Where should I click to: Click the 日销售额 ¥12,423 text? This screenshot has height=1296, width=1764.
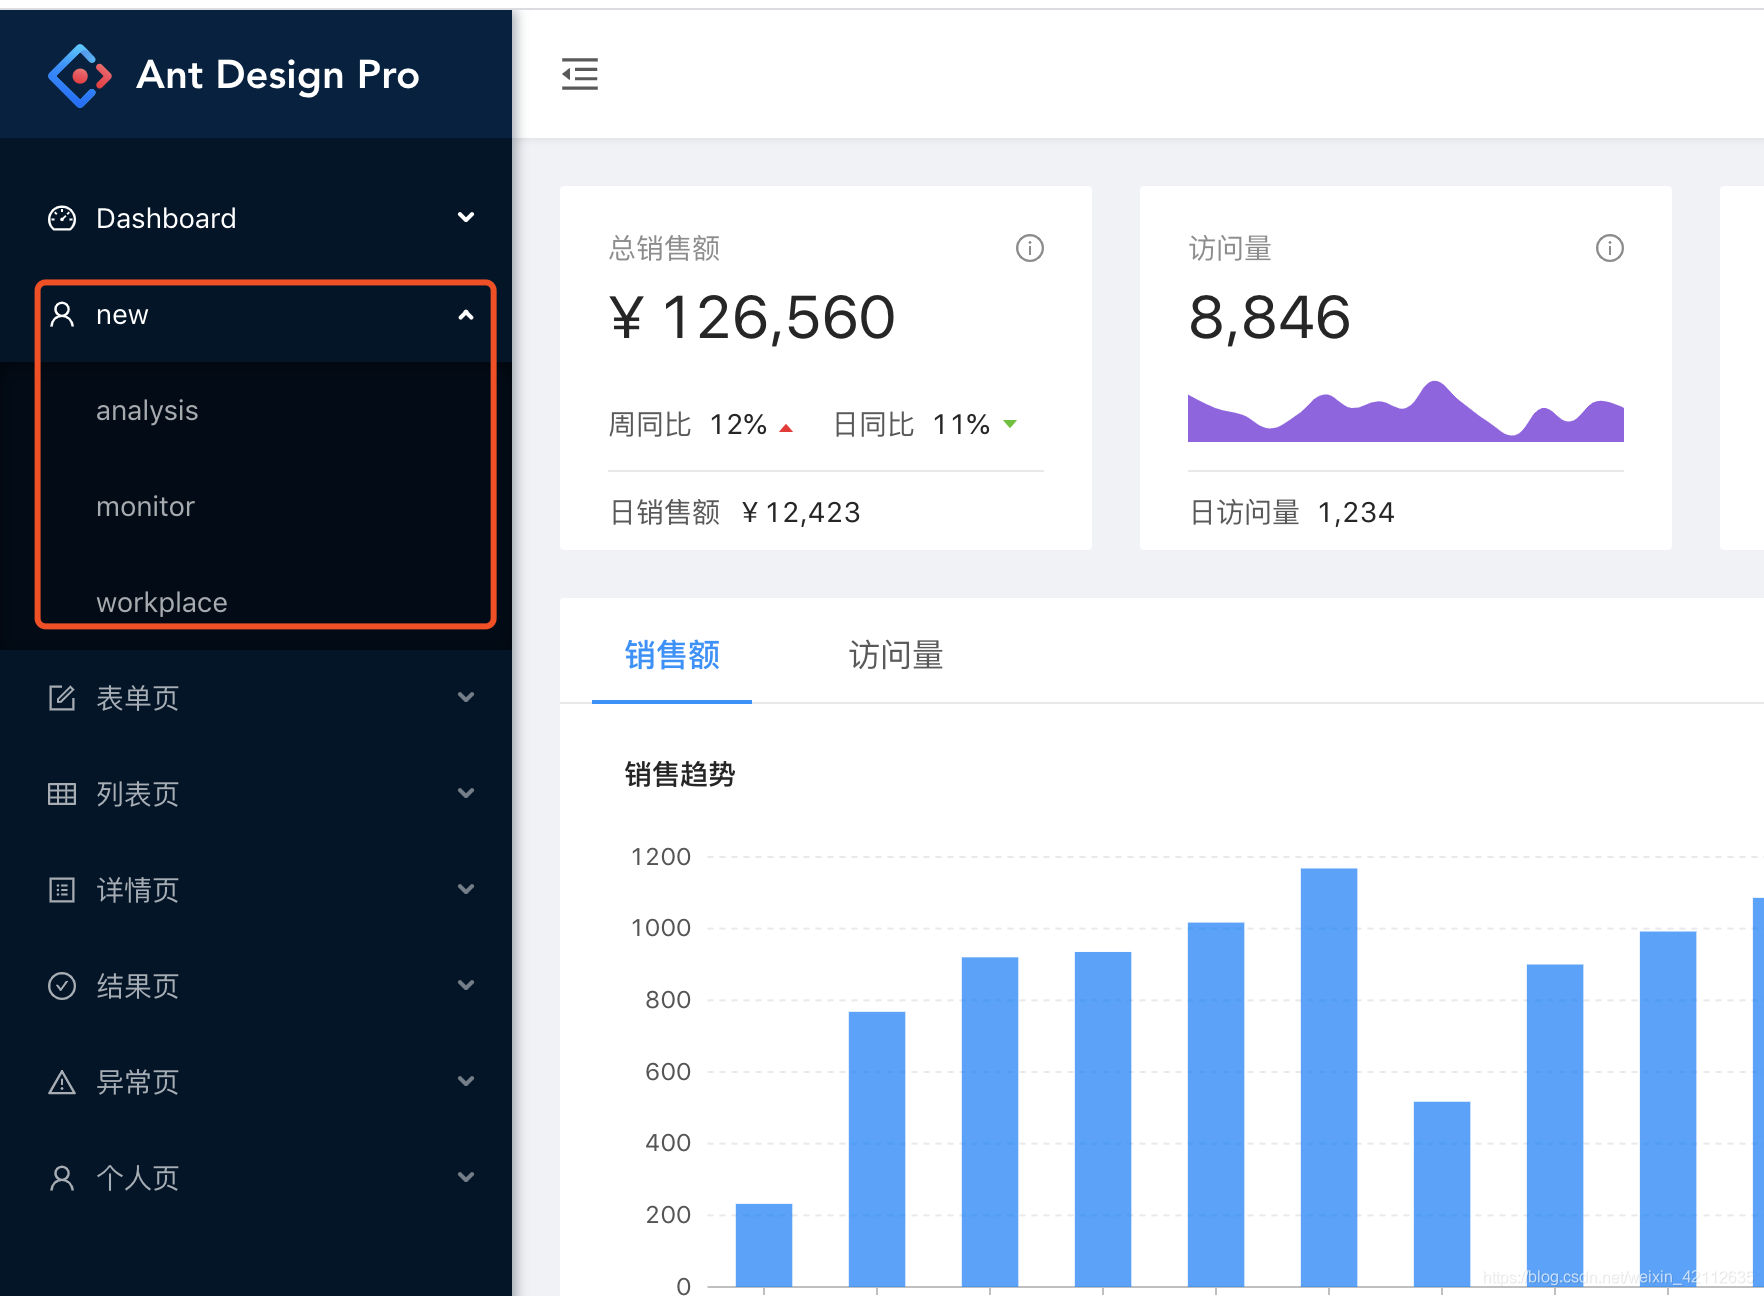735,513
